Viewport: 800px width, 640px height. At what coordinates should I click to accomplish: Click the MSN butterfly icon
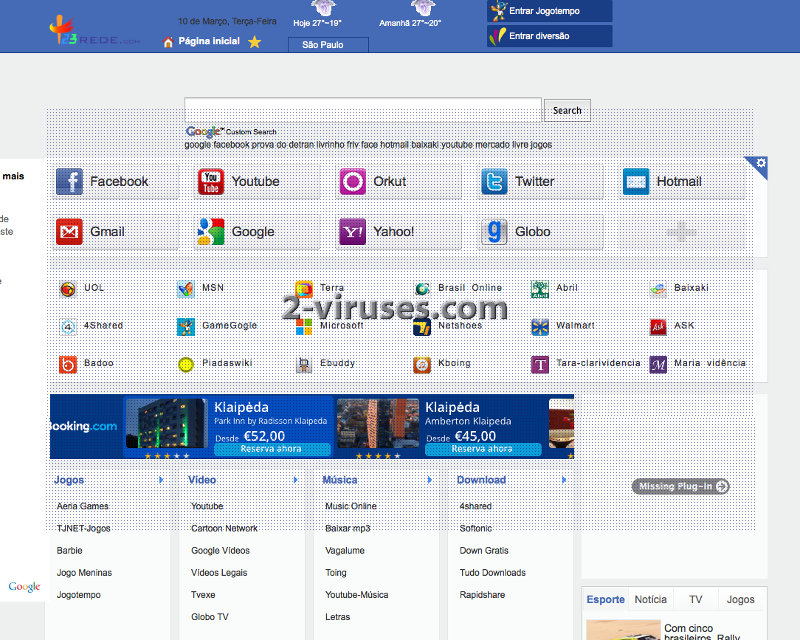pos(186,289)
